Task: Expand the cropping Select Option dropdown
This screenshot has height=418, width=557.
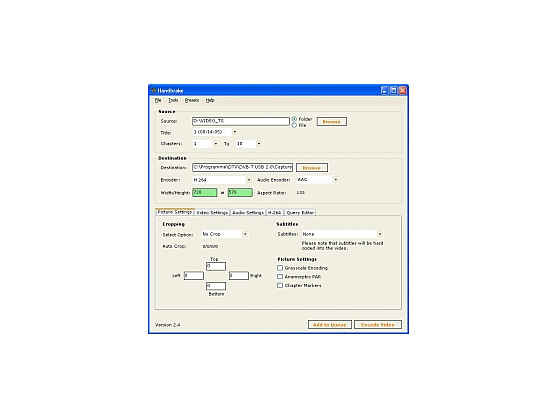Action: pyautogui.click(x=245, y=234)
